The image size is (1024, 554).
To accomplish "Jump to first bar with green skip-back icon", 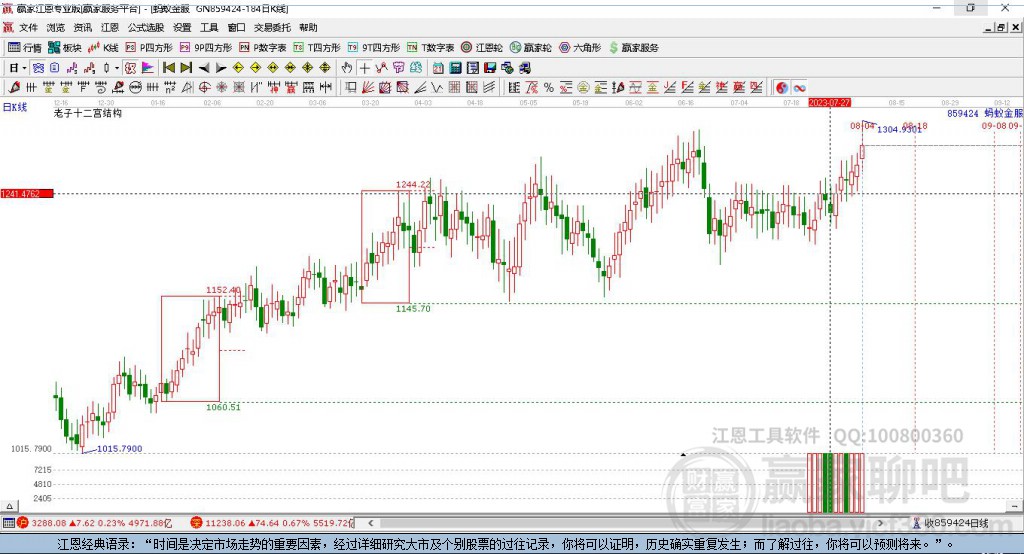I will click(168, 67).
